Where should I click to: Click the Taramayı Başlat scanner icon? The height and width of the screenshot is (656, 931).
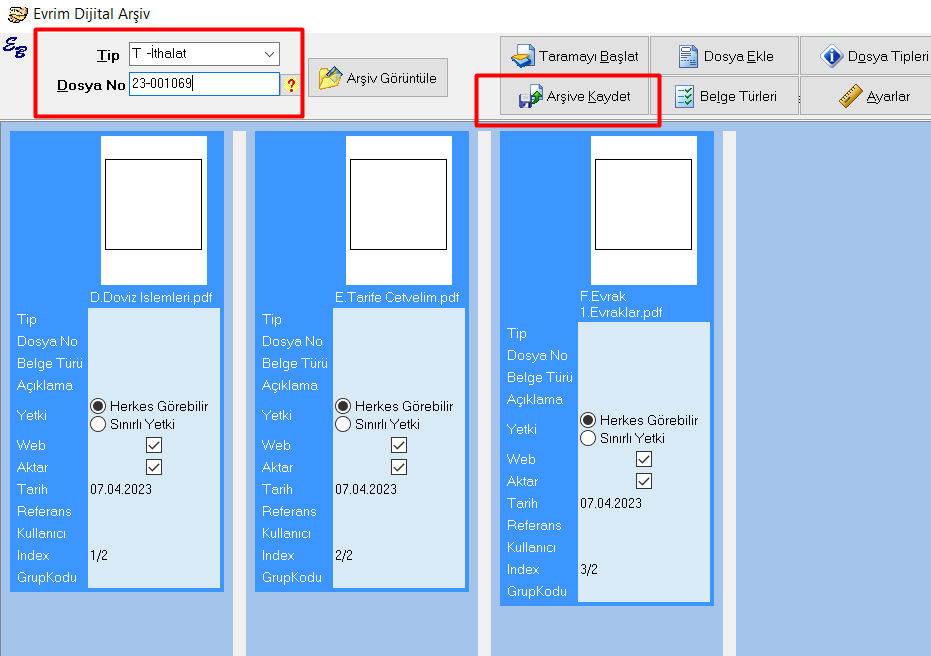523,56
